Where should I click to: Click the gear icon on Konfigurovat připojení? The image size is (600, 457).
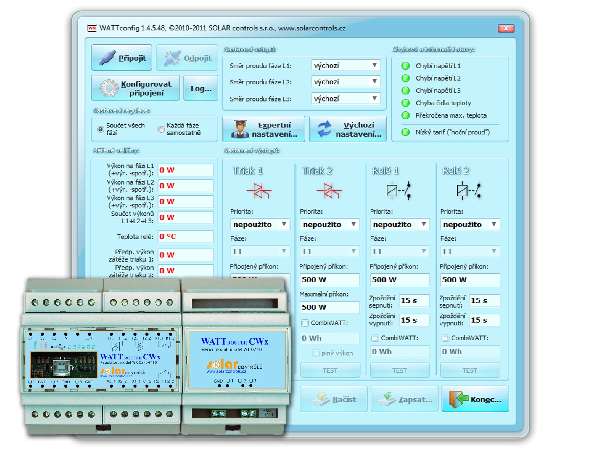coord(109,88)
